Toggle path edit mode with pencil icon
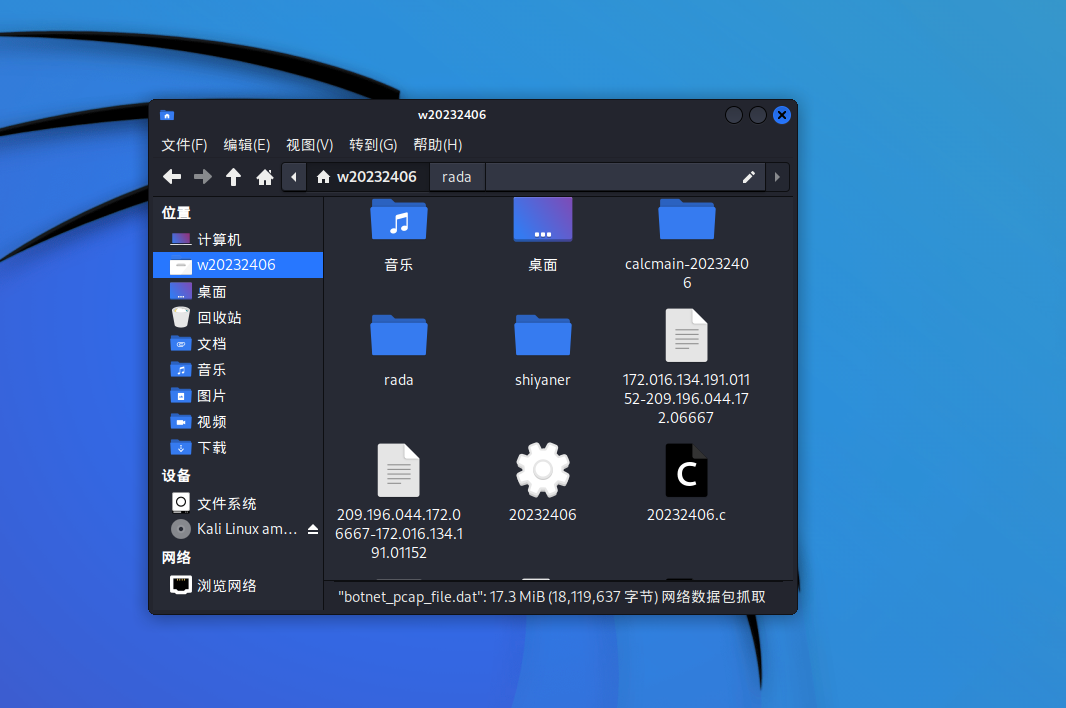This screenshot has height=708, width=1066. coord(749,177)
